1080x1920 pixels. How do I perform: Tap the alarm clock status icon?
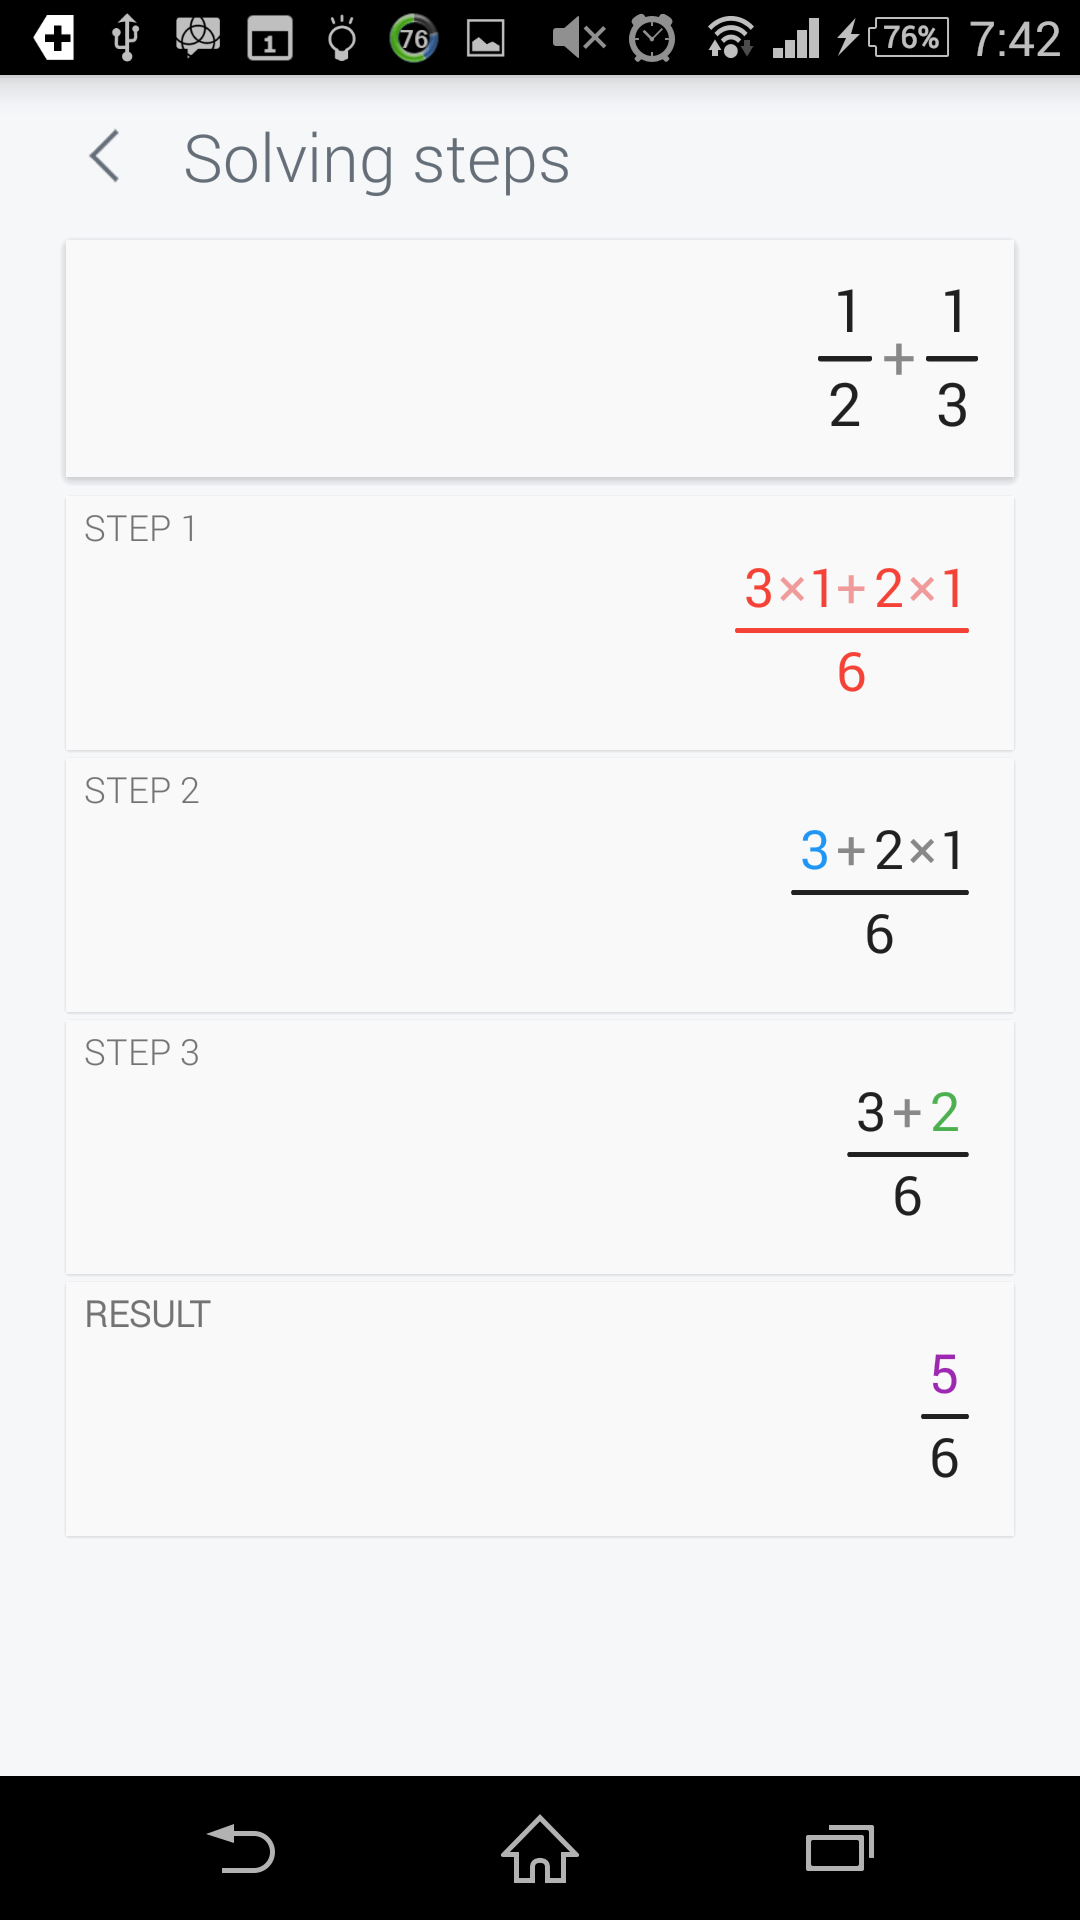point(652,39)
